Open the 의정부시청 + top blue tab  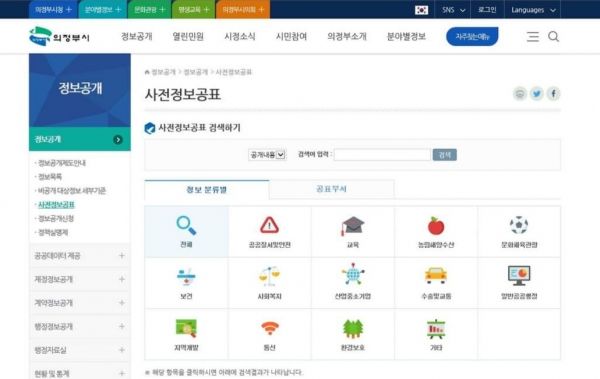pyautogui.click(x=53, y=10)
